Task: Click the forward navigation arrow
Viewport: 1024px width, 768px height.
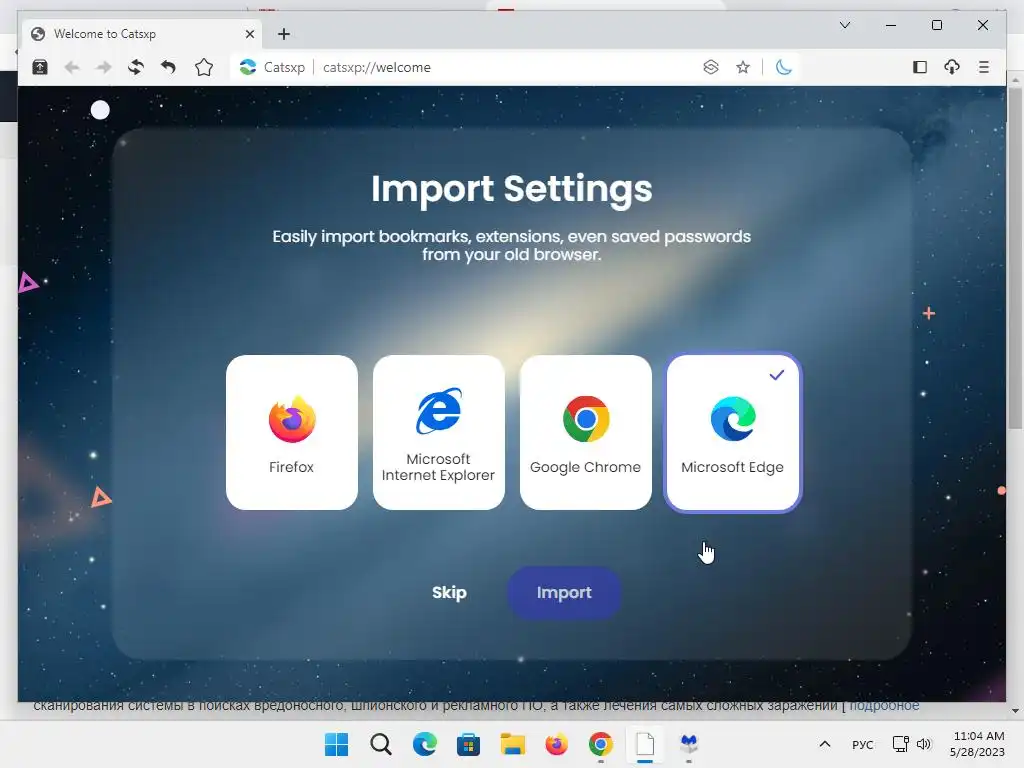Action: tap(104, 67)
